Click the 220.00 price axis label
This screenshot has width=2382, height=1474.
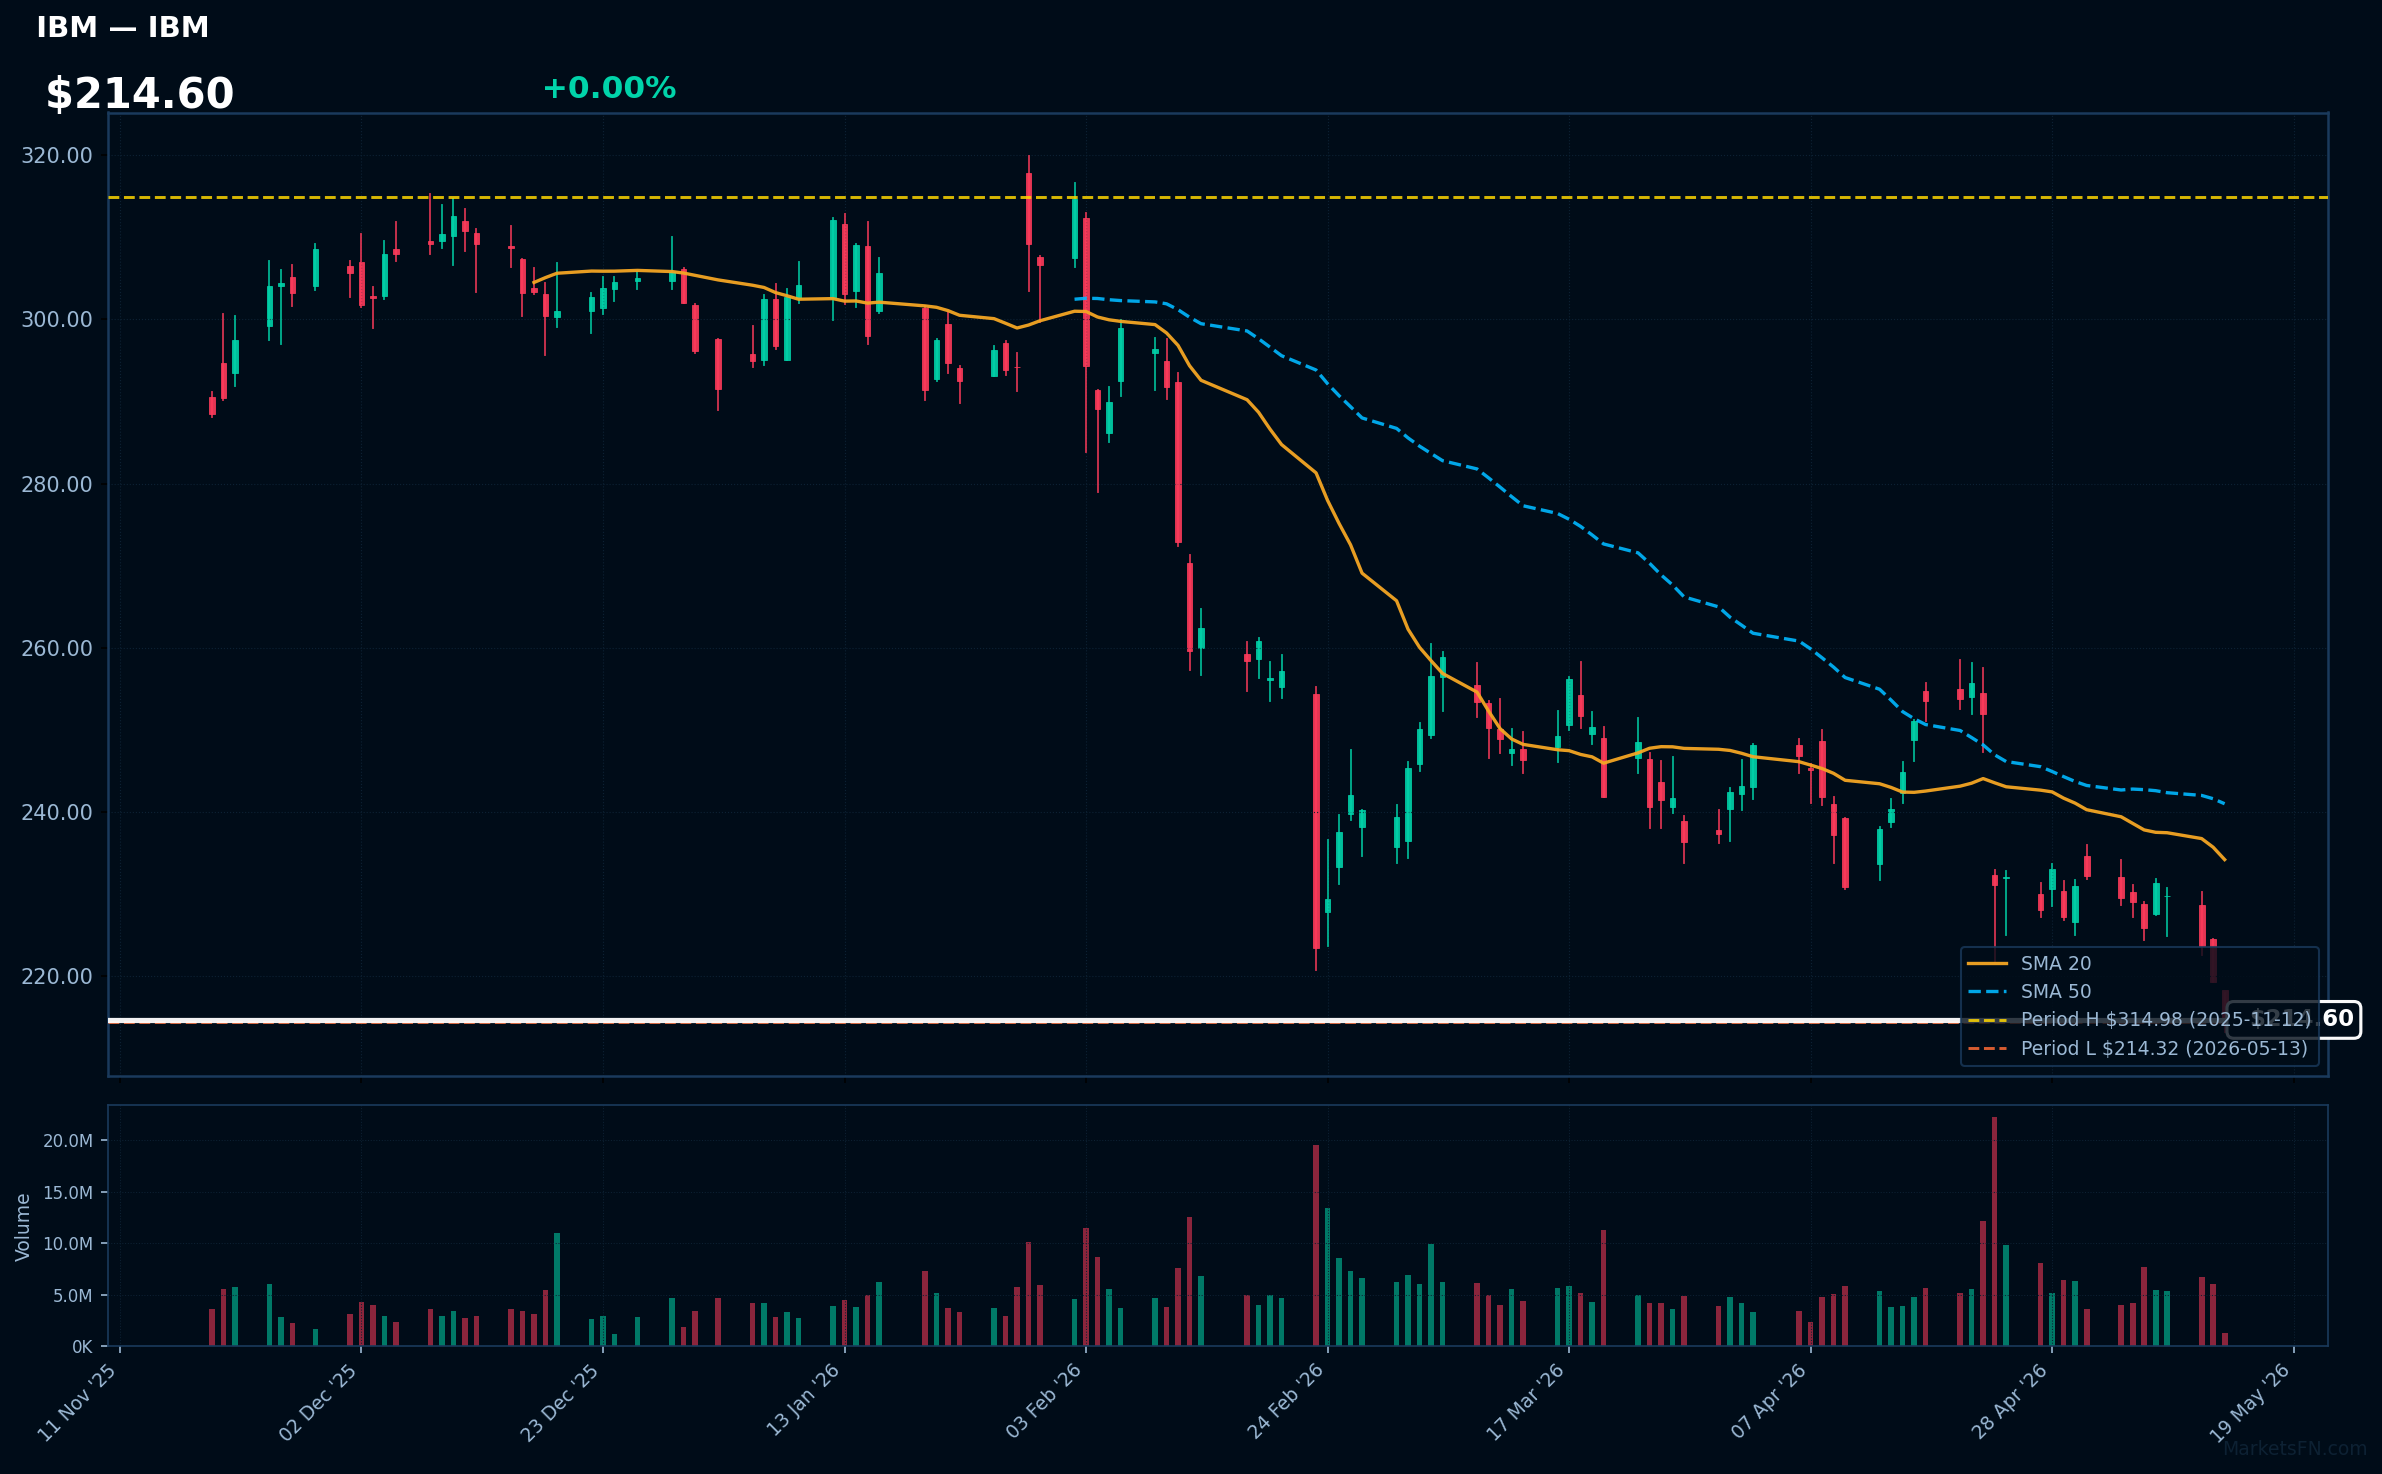[56, 976]
